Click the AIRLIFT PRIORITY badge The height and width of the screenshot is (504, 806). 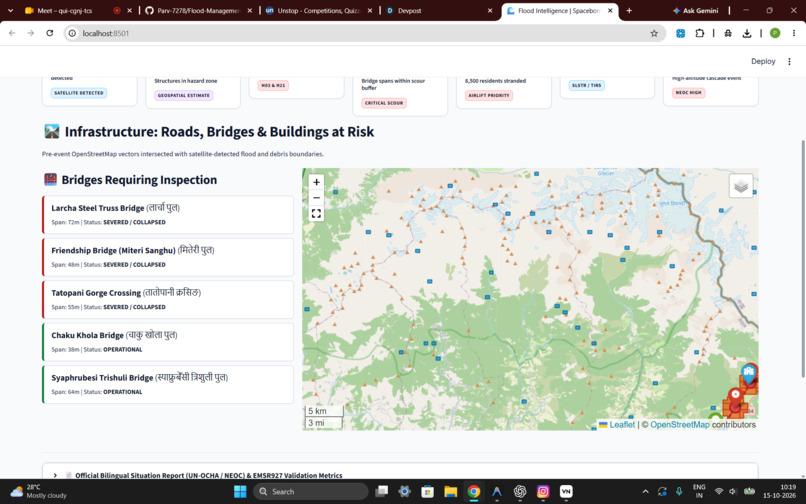pos(488,95)
